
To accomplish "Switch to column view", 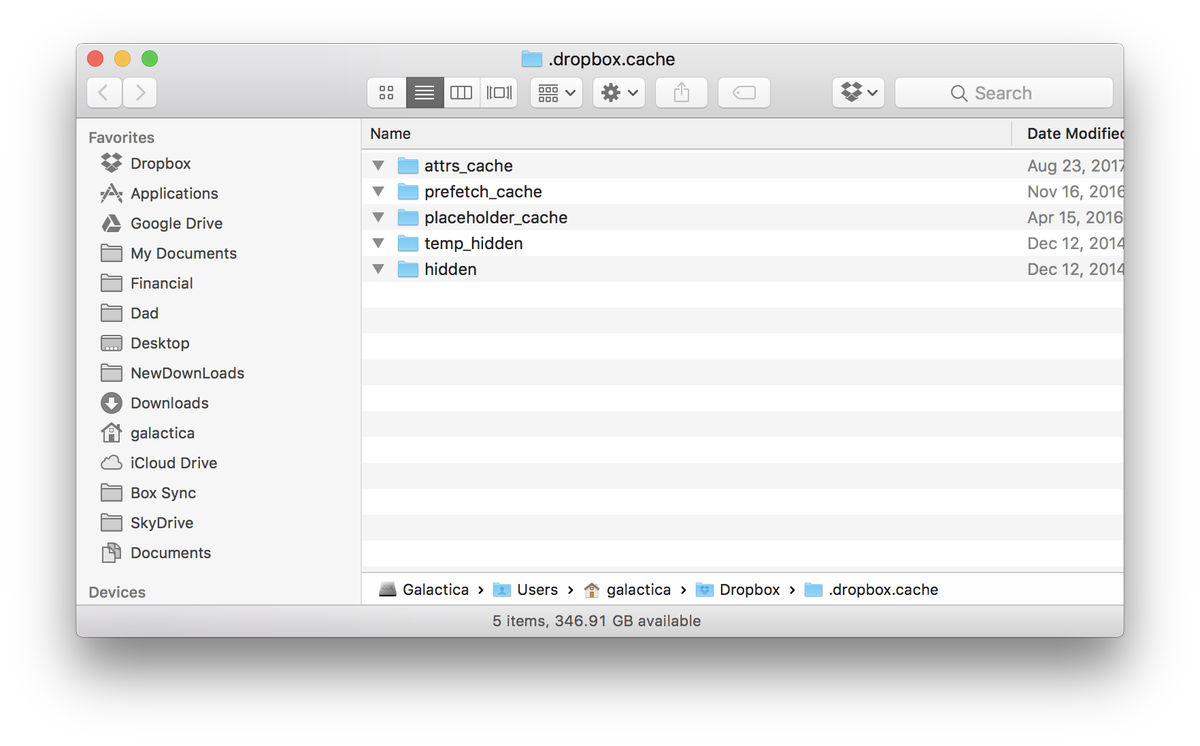I will pyautogui.click(x=461, y=93).
